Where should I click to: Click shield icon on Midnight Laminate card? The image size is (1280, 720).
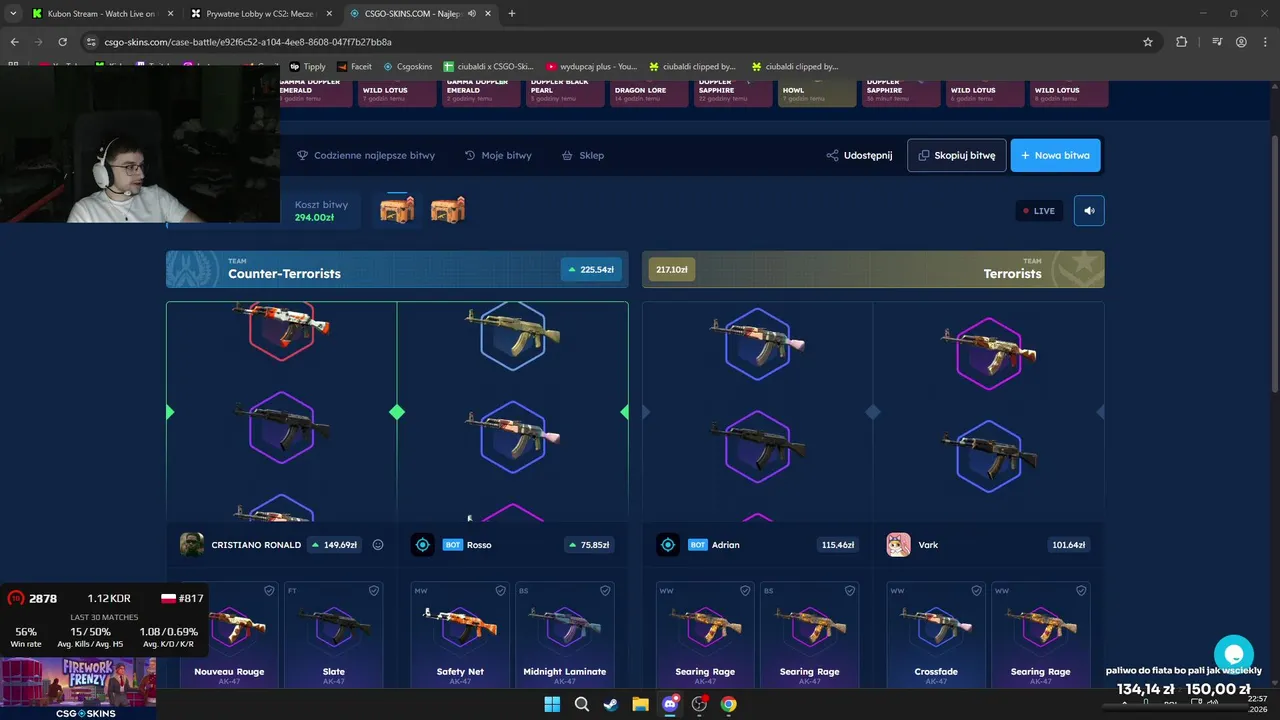tap(605, 591)
